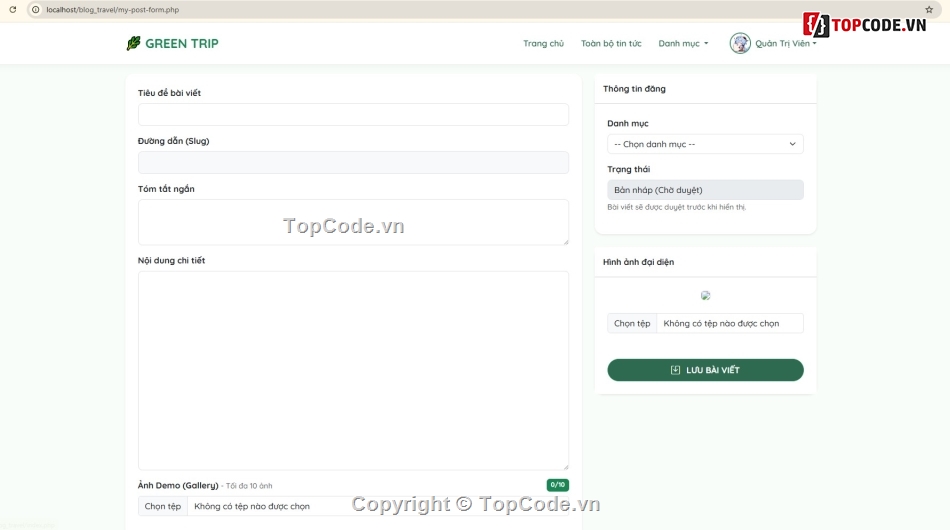Go to Trang chủ page

[x=543, y=43]
